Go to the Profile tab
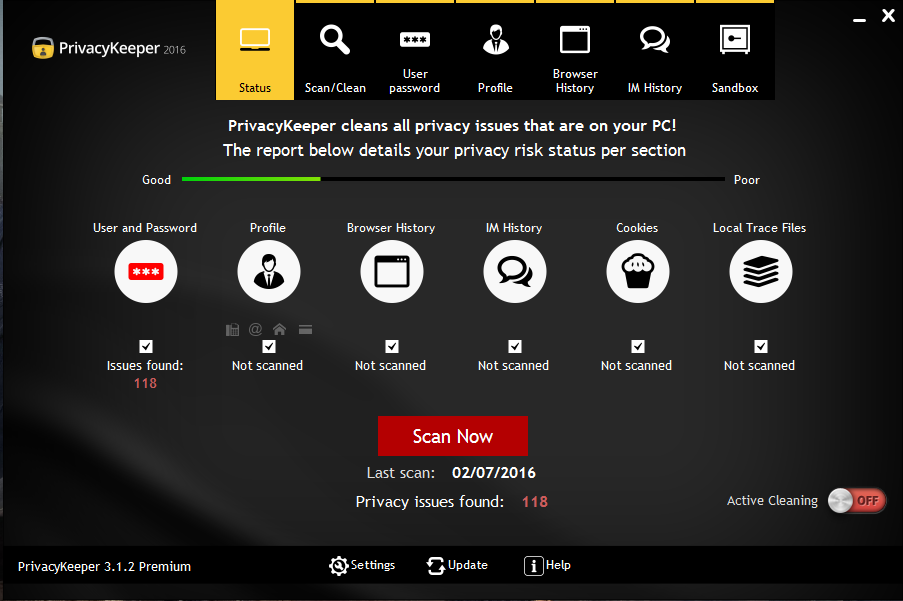The width and height of the screenshot is (903, 601). coord(495,51)
